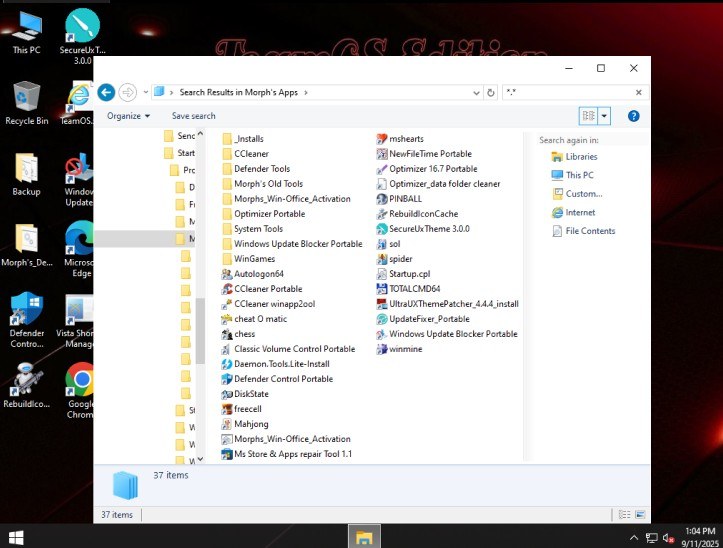Viewport: 723px width, 548px height.
Task: Click the Back navigation arrow
Action: coord(106,92)
